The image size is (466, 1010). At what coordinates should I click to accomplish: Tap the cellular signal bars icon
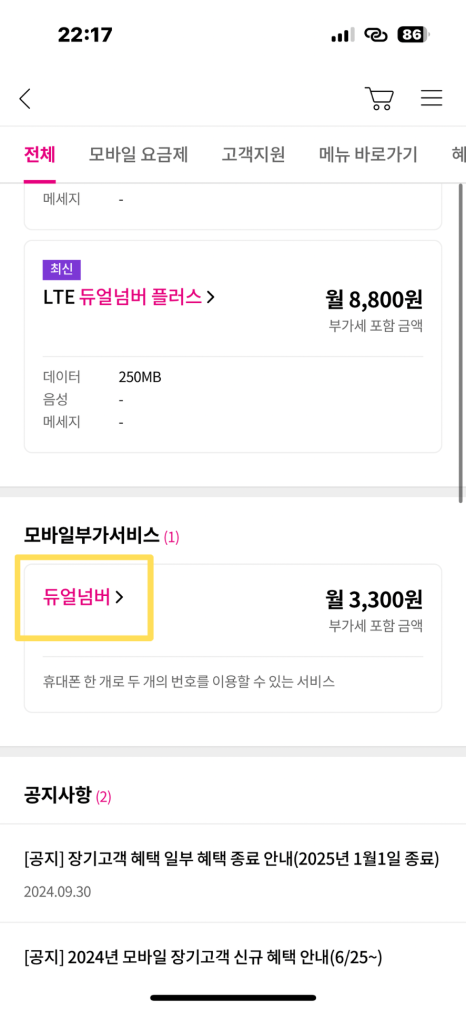coord(343,35)
